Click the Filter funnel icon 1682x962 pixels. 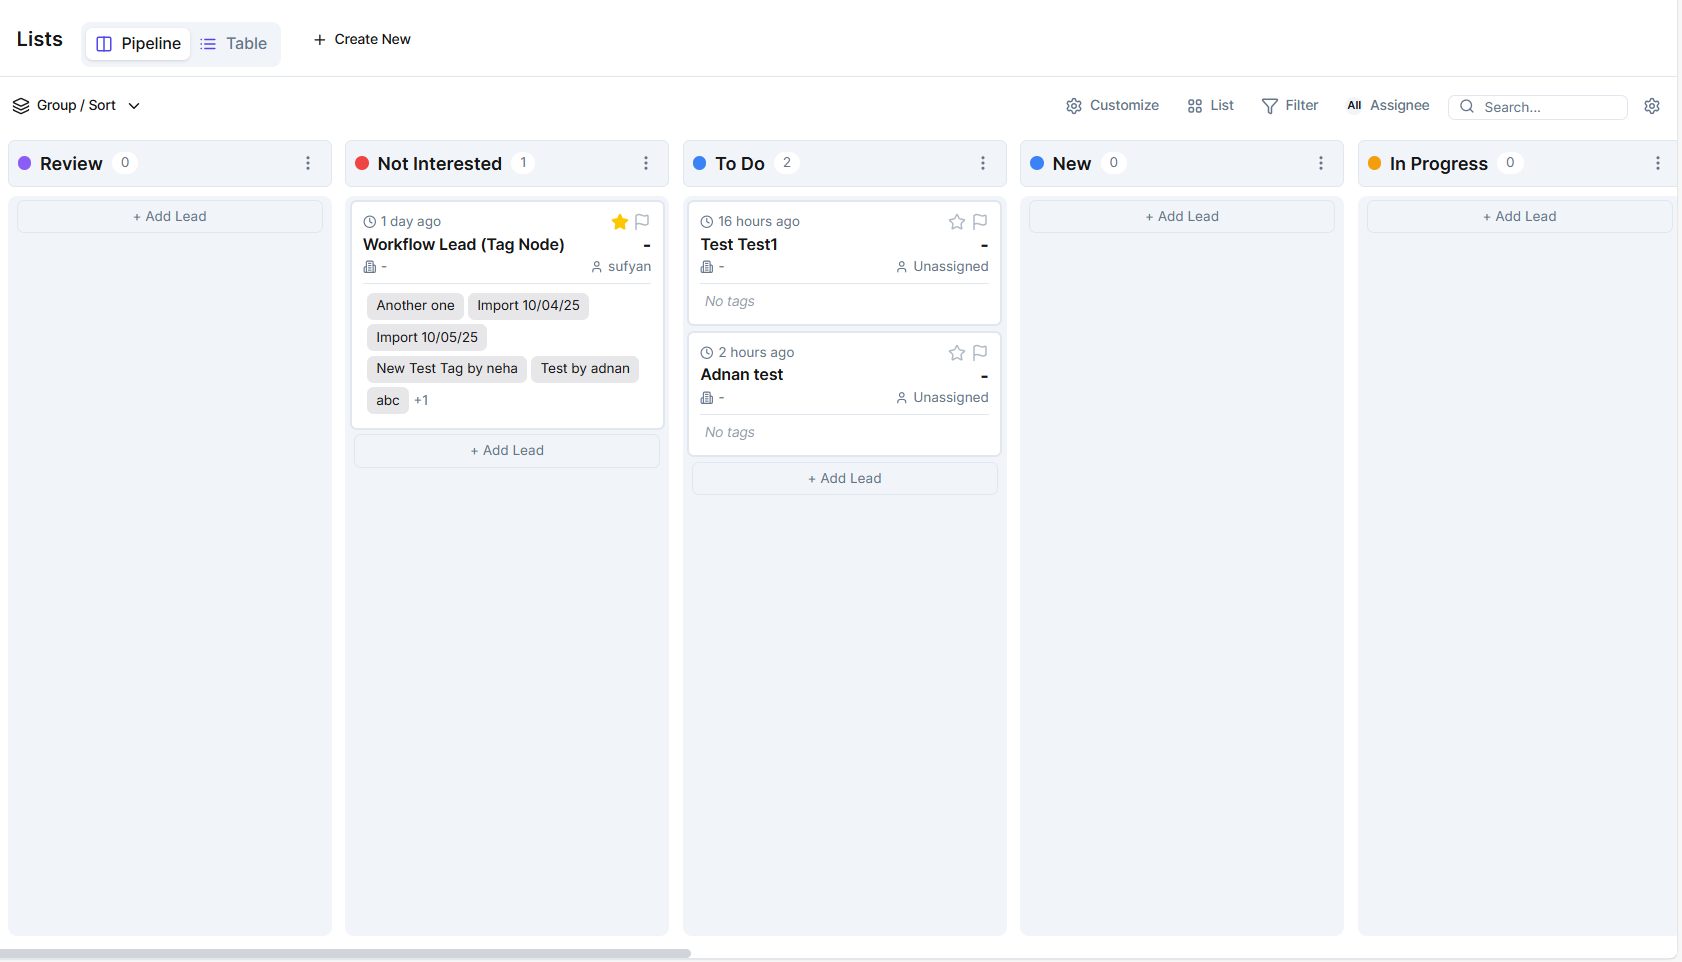pyautogui.click(x=1269, y=106)
